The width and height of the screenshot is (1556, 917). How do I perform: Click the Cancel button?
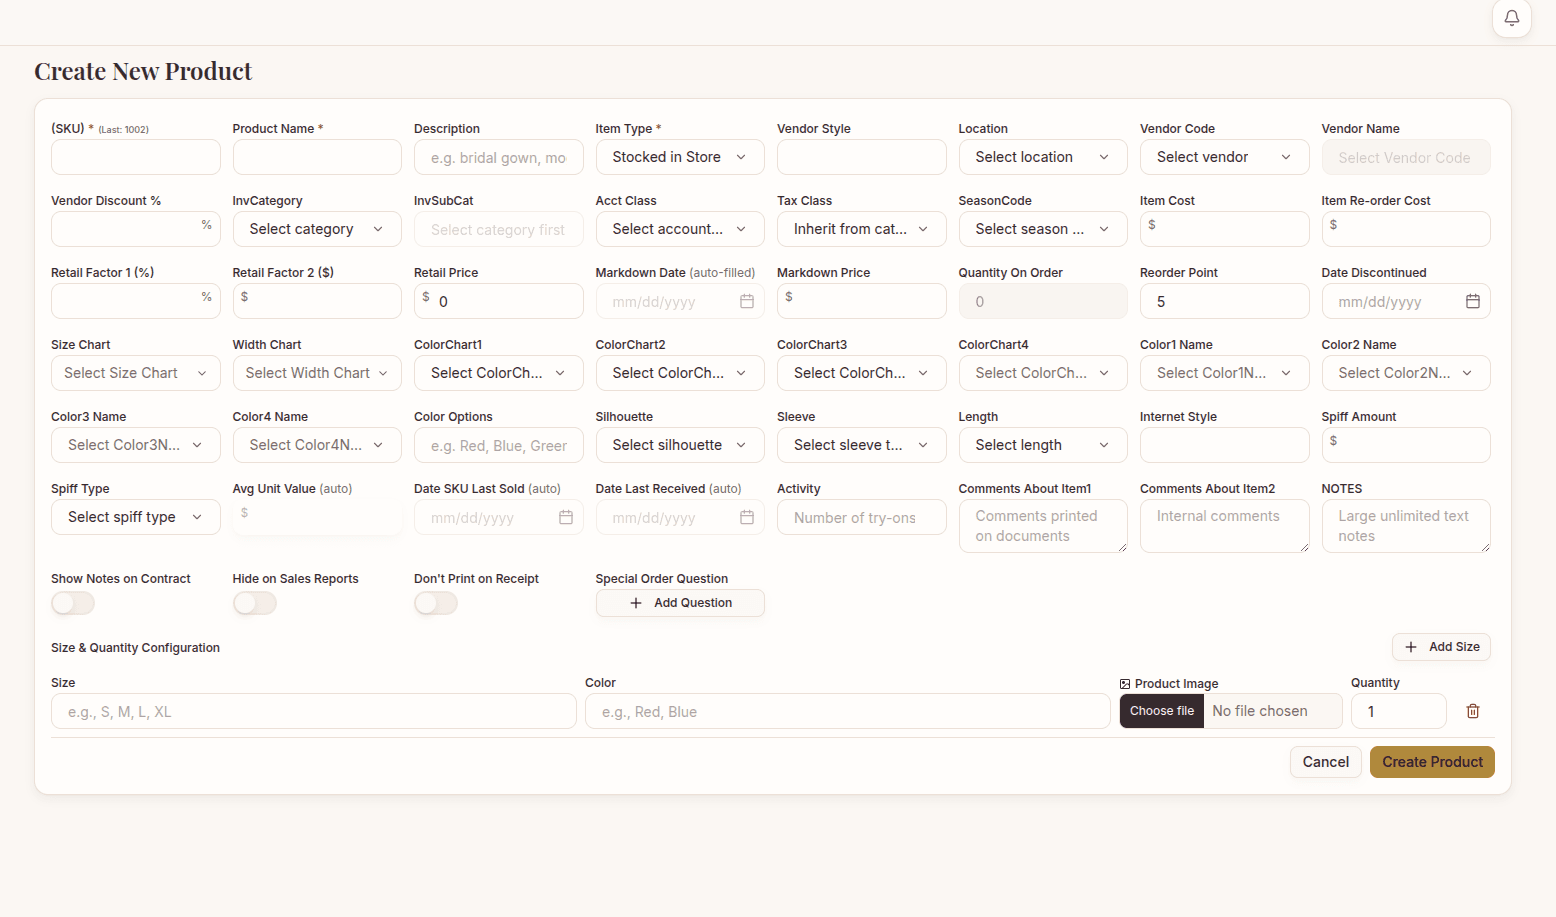(x=1326, y=762)
